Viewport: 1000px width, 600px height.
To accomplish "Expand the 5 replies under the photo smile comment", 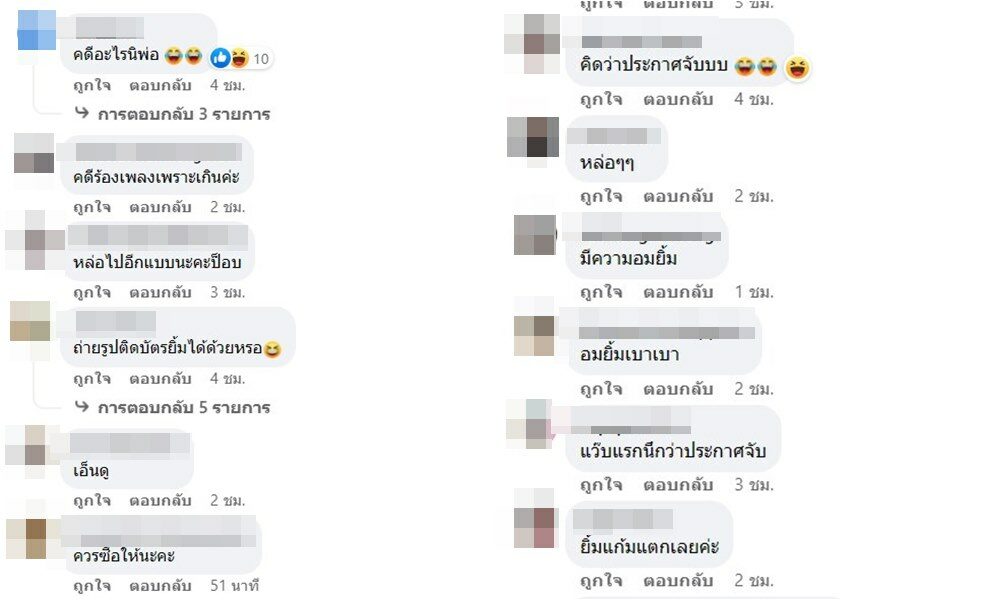I will click(184, 407).
